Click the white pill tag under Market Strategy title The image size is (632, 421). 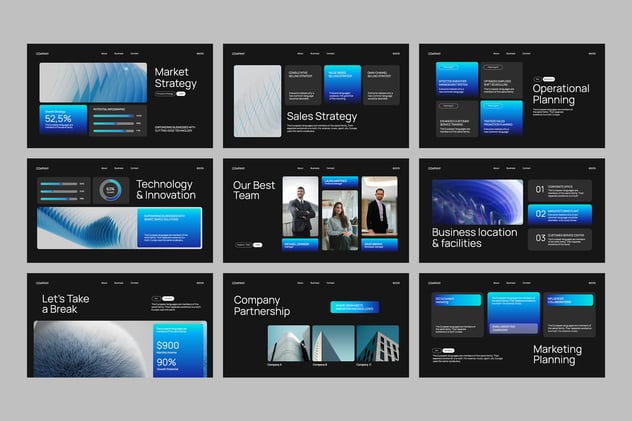click(x=181, y=93)
